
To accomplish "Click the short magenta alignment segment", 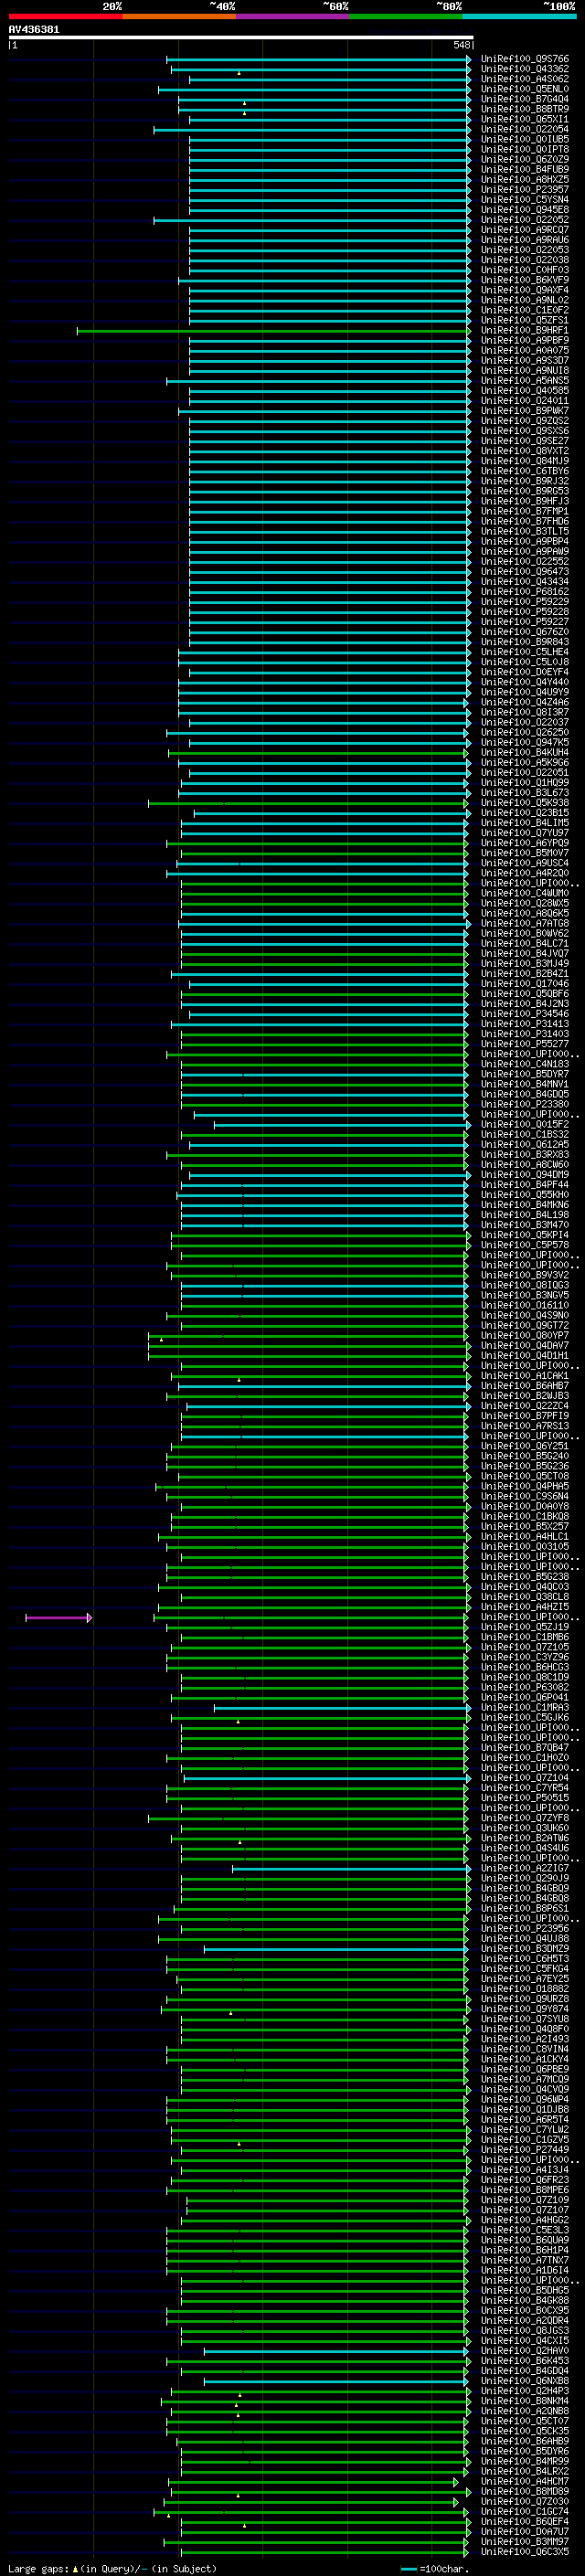I will (59, 1618).
